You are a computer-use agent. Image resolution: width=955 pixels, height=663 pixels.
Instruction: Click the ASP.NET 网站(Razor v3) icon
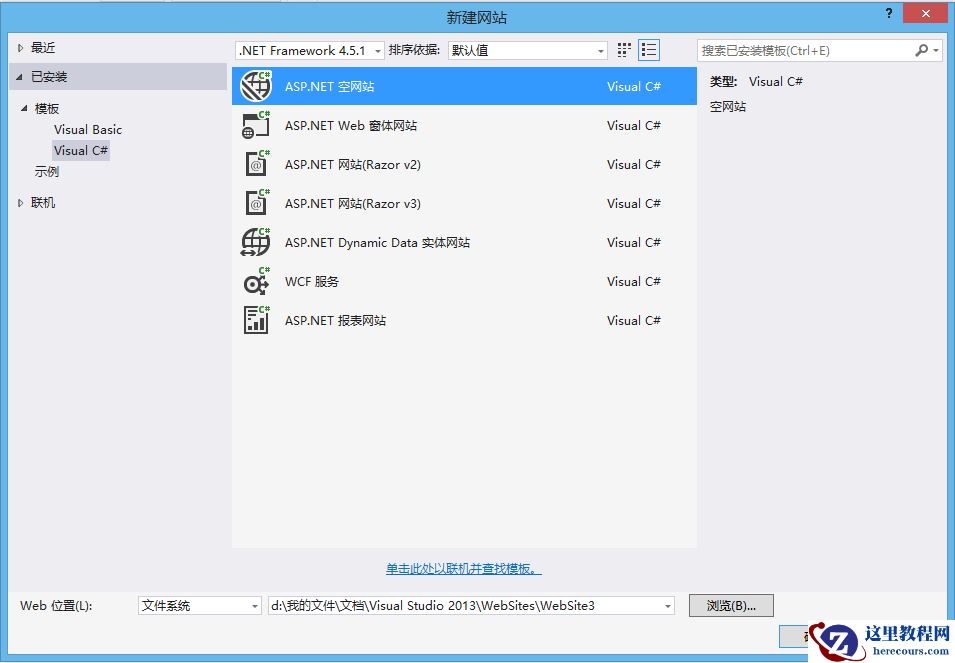point(256,203)
